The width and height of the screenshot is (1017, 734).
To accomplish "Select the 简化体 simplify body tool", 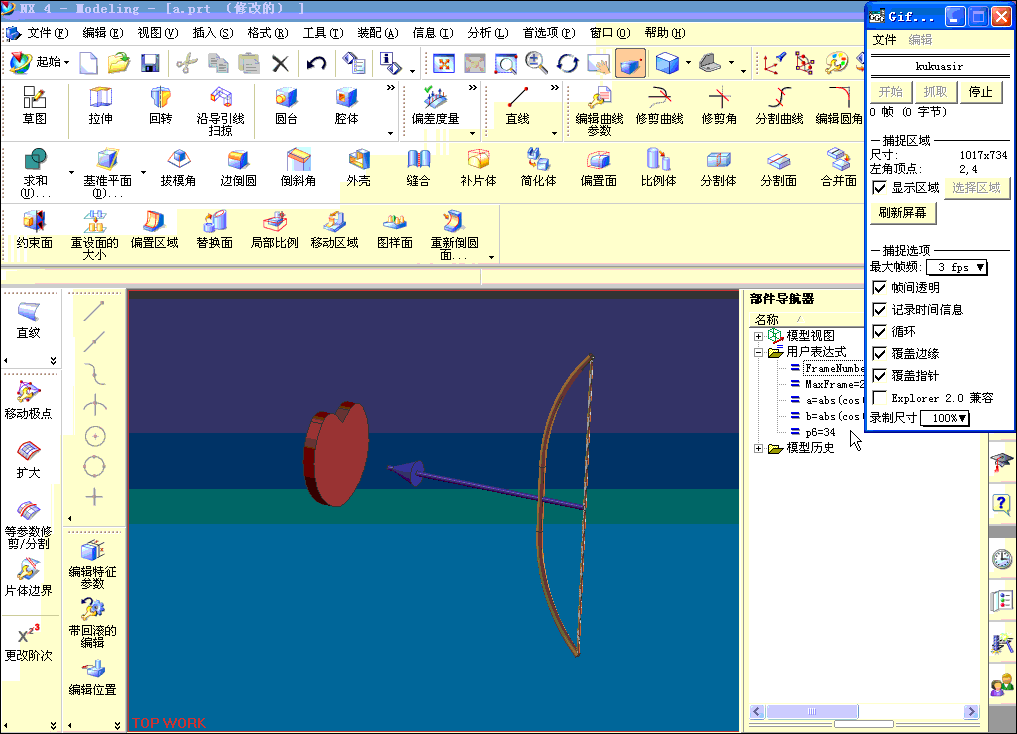I will (538, 168).
